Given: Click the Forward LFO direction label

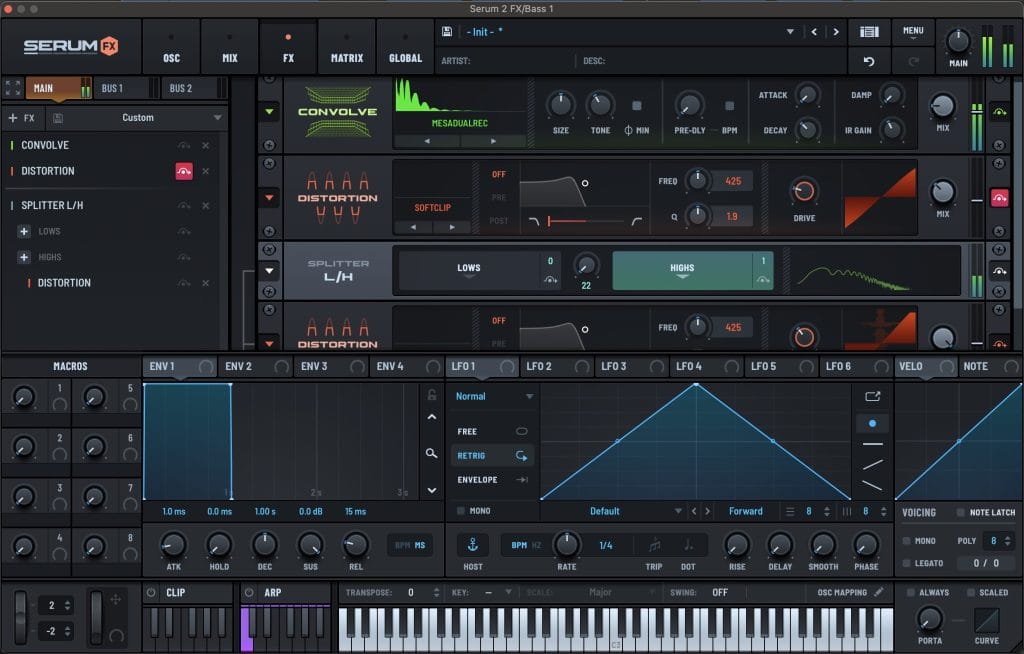Looking at the screenshot, I should coord(745,512).
